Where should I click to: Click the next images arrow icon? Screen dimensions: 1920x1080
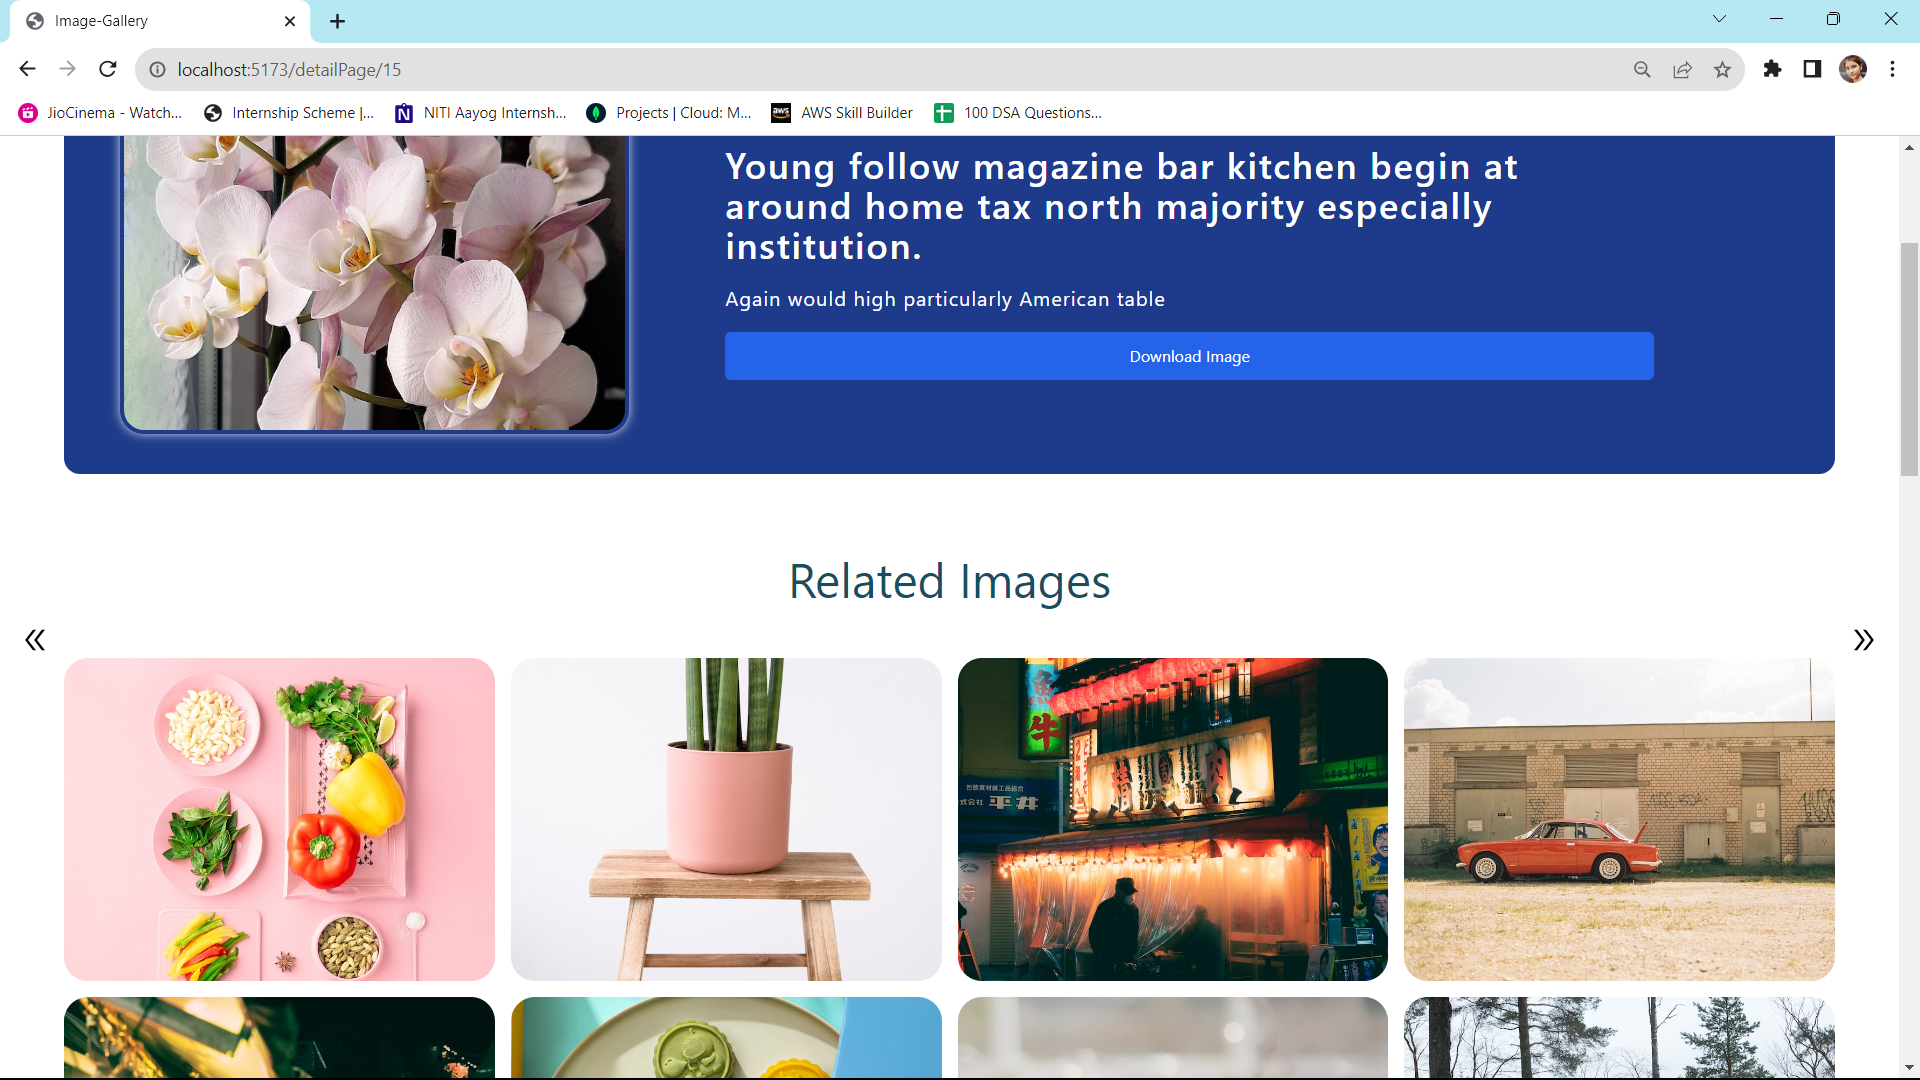tap(1862, 640)
